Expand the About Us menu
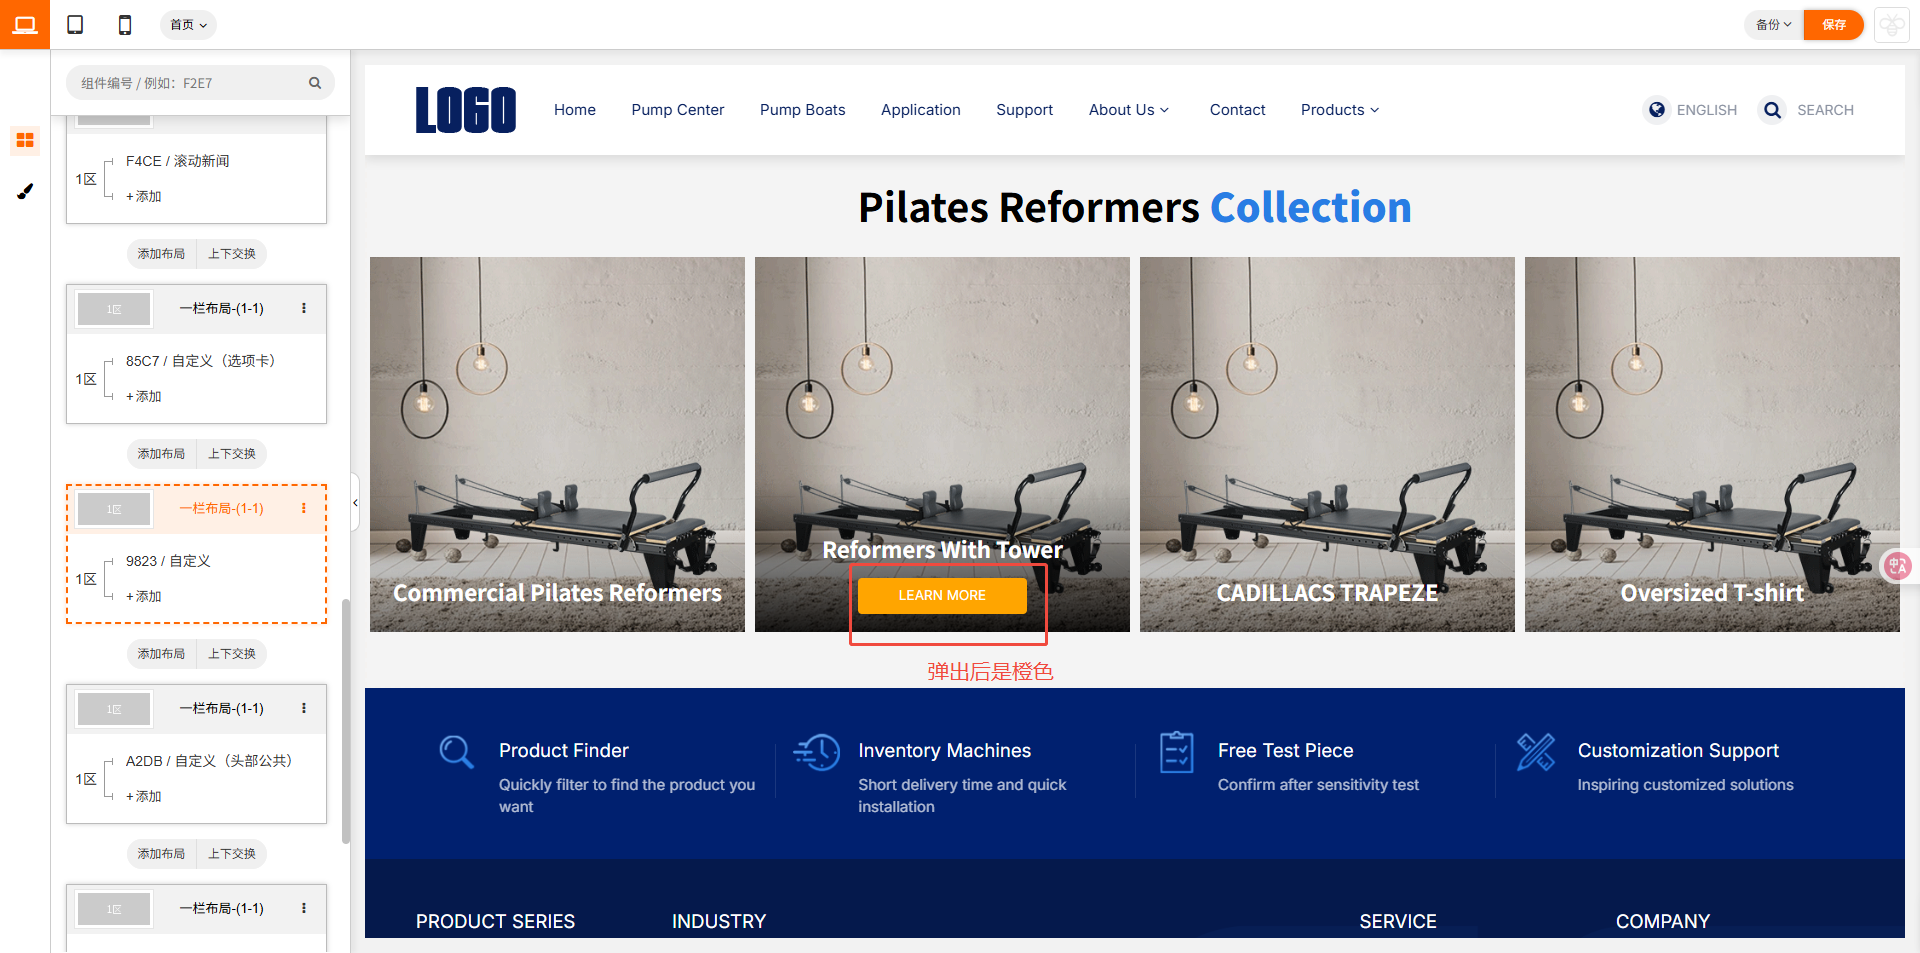Screen dimensions: 1920x953 coord(1129,110)
